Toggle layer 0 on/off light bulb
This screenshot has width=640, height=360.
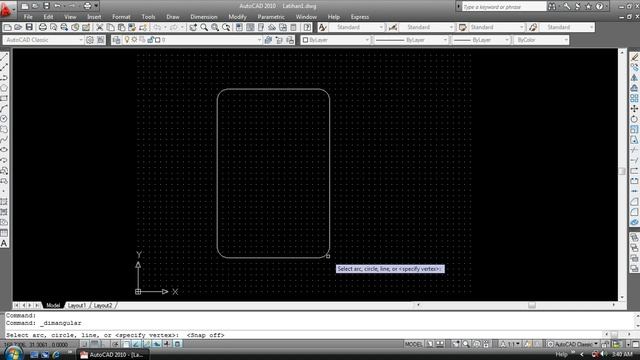pyautogui.click(x=127, y=40)
